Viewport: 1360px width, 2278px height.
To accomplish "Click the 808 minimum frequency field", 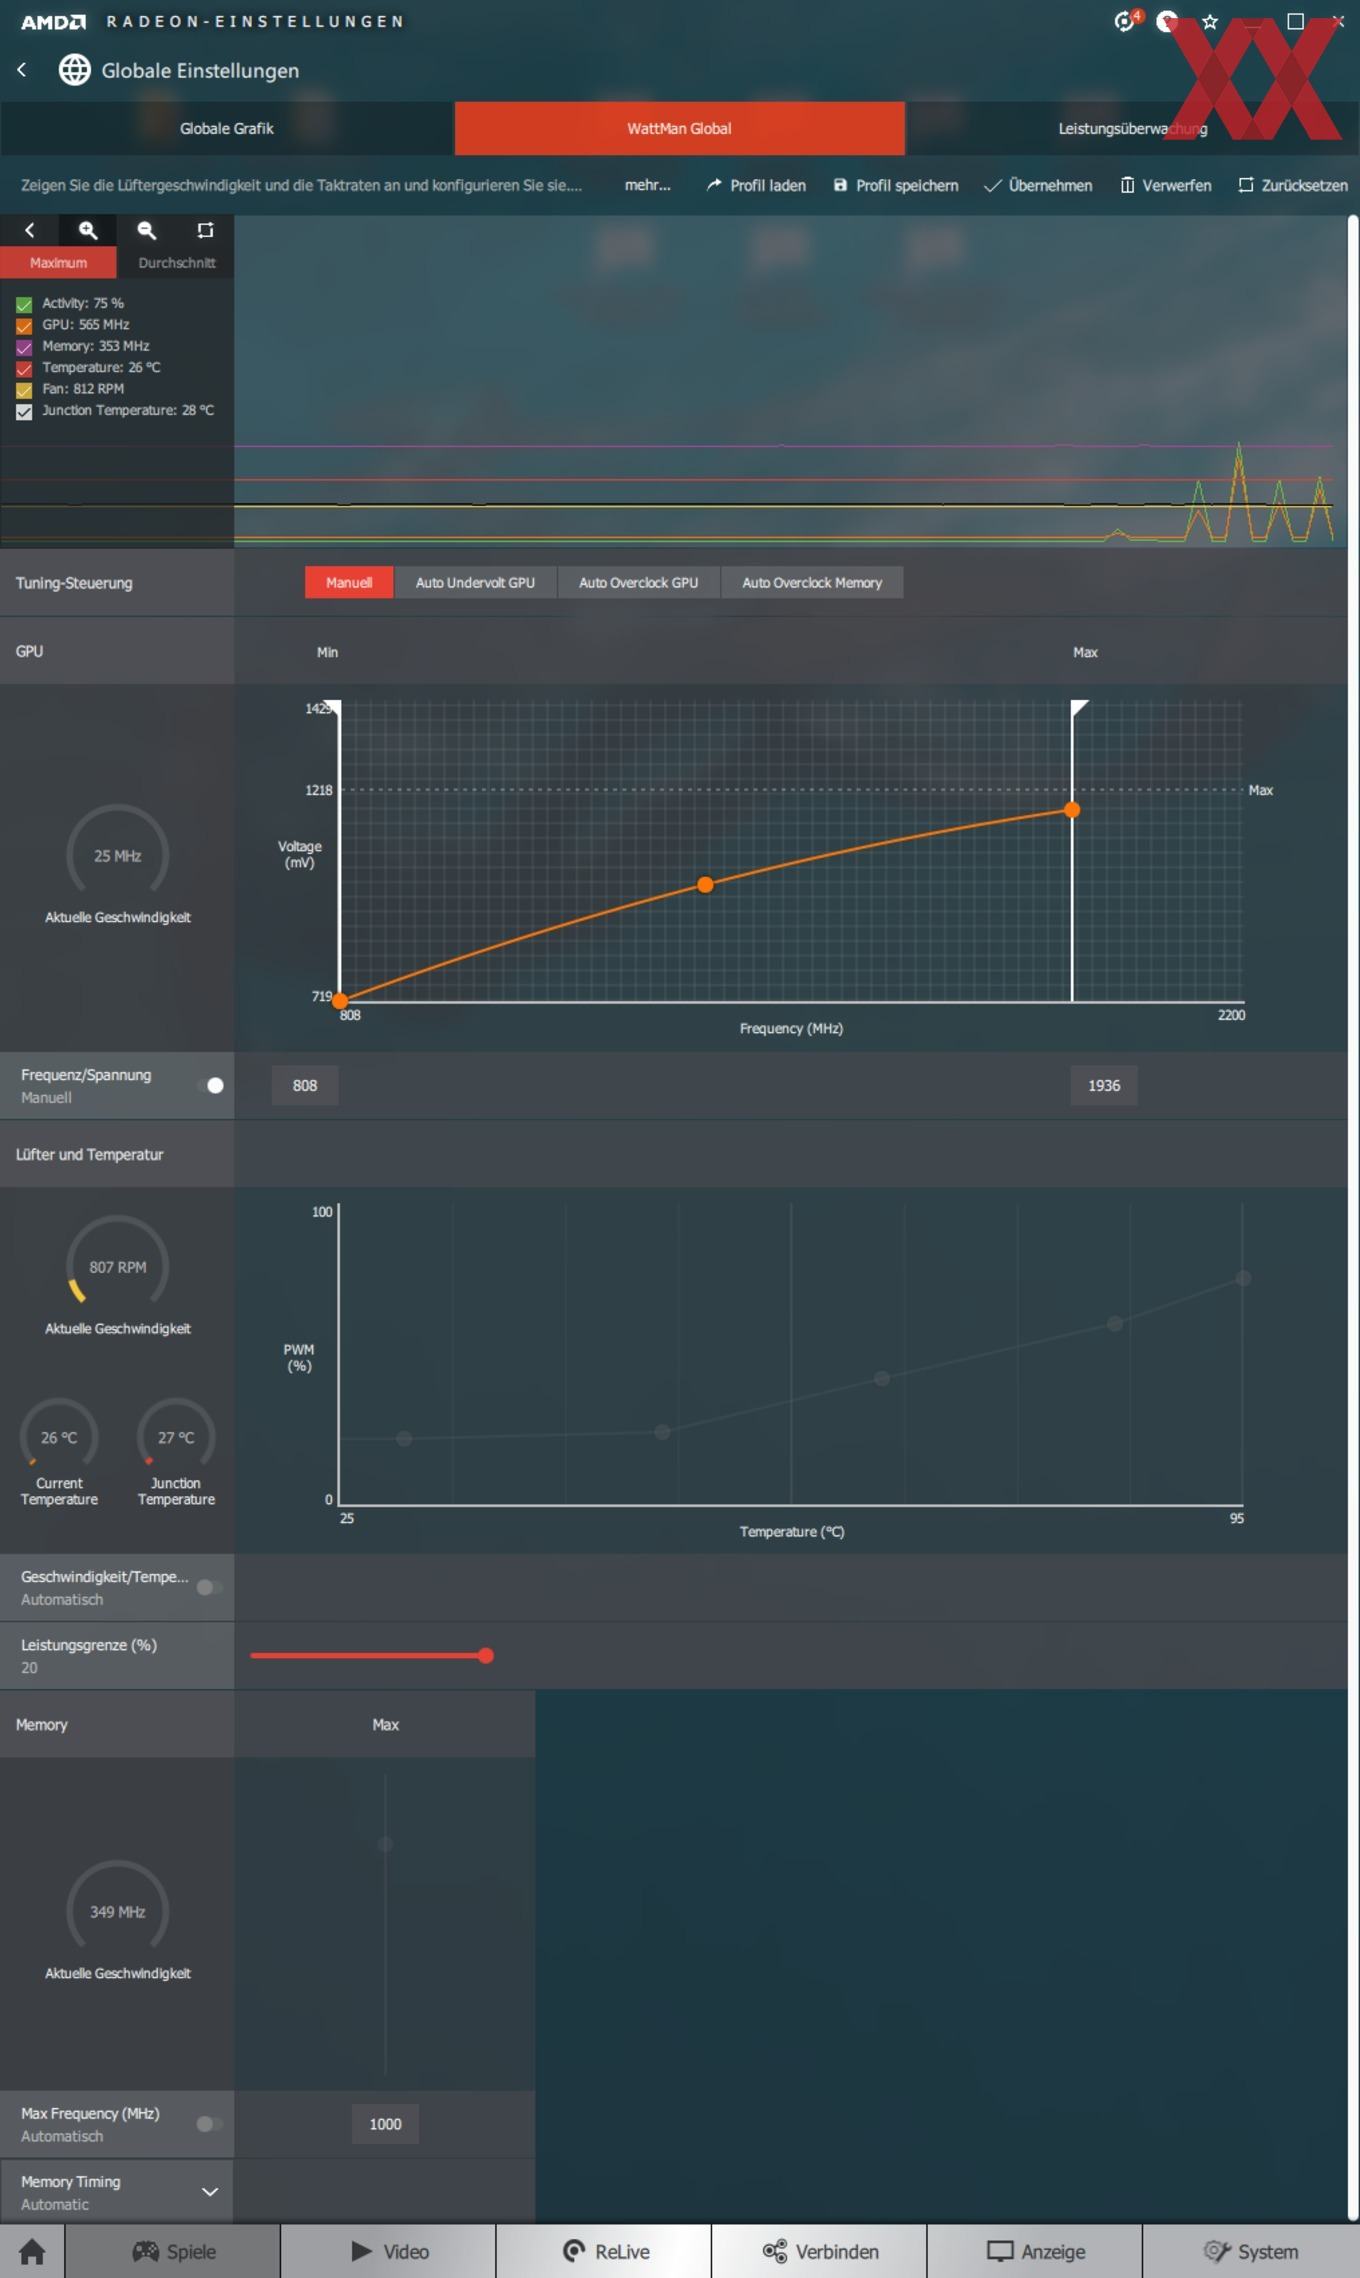I will (305, 1085).
